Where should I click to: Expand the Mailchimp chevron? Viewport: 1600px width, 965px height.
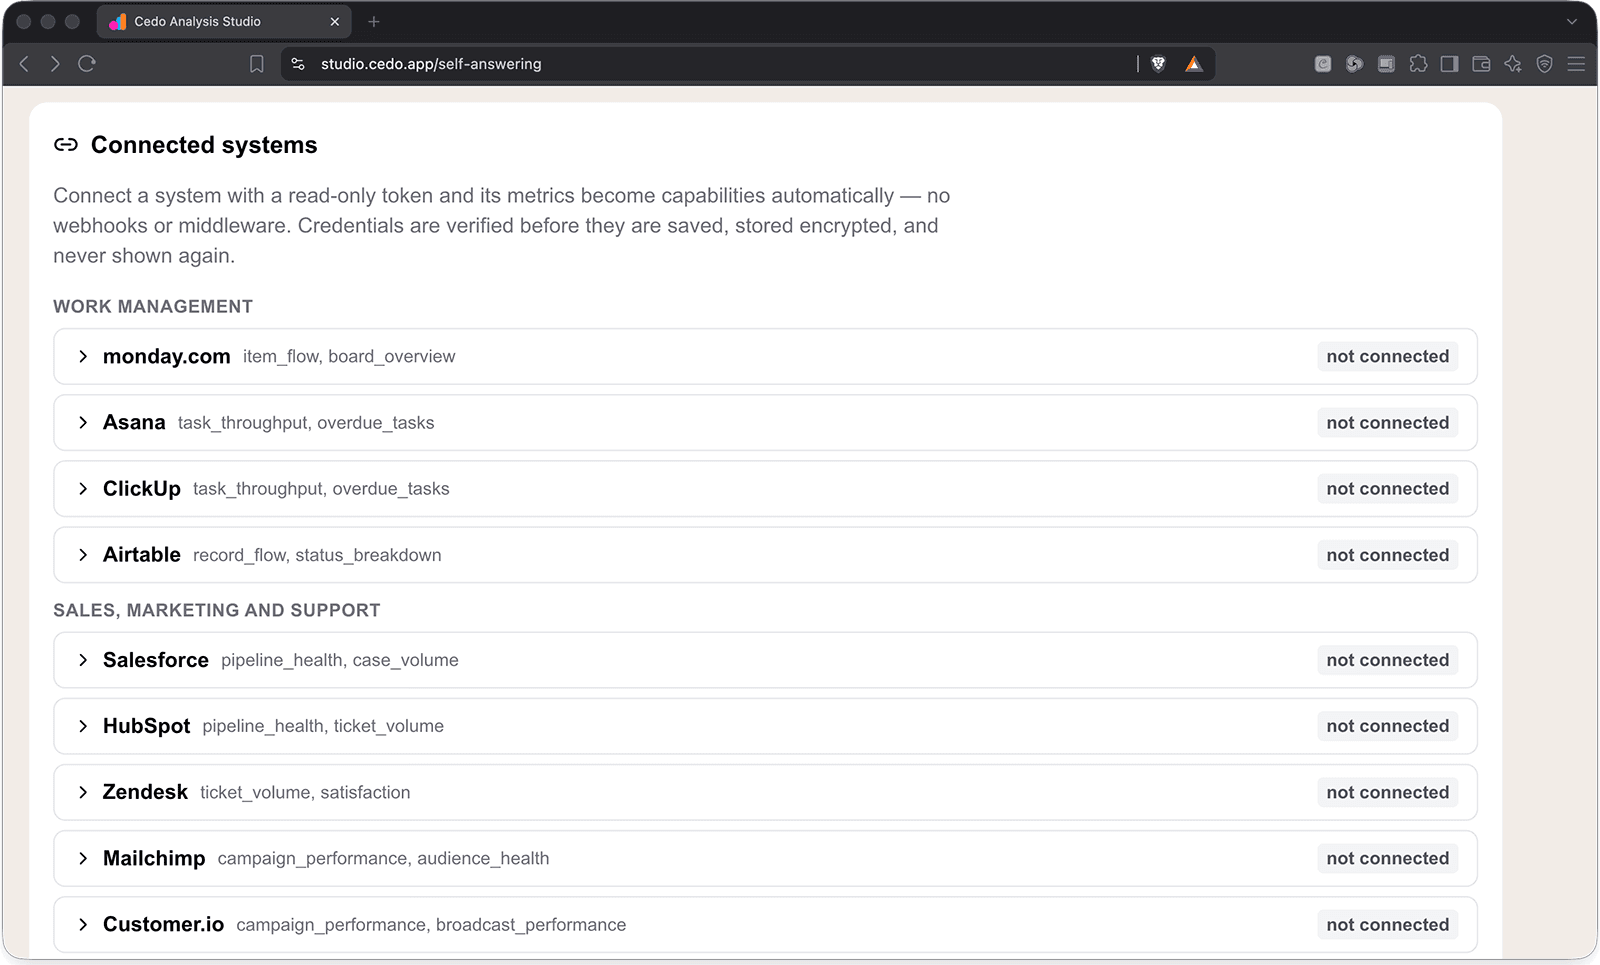[83, 858]
